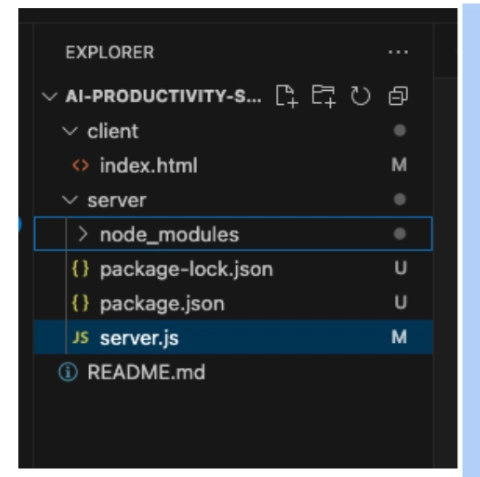Click the M status badge on index.html
Image resolution: width=480 pixels, height=477 pixels.
point(399,165)
